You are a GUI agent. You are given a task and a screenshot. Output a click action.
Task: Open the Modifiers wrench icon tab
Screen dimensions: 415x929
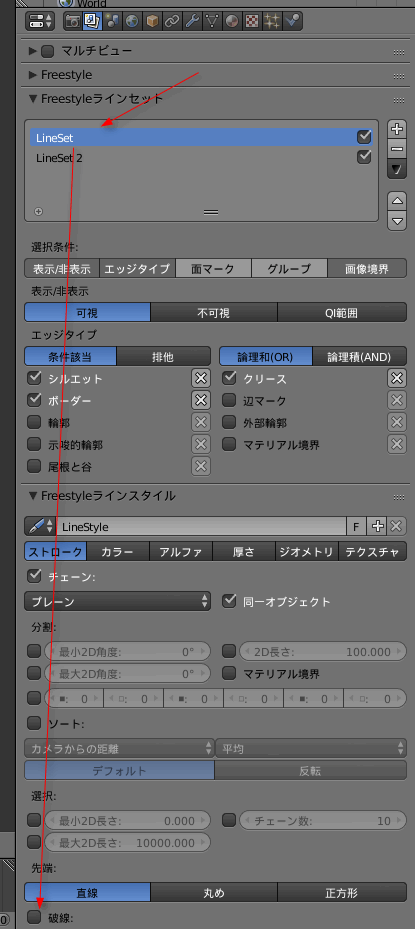click(191, 22)
